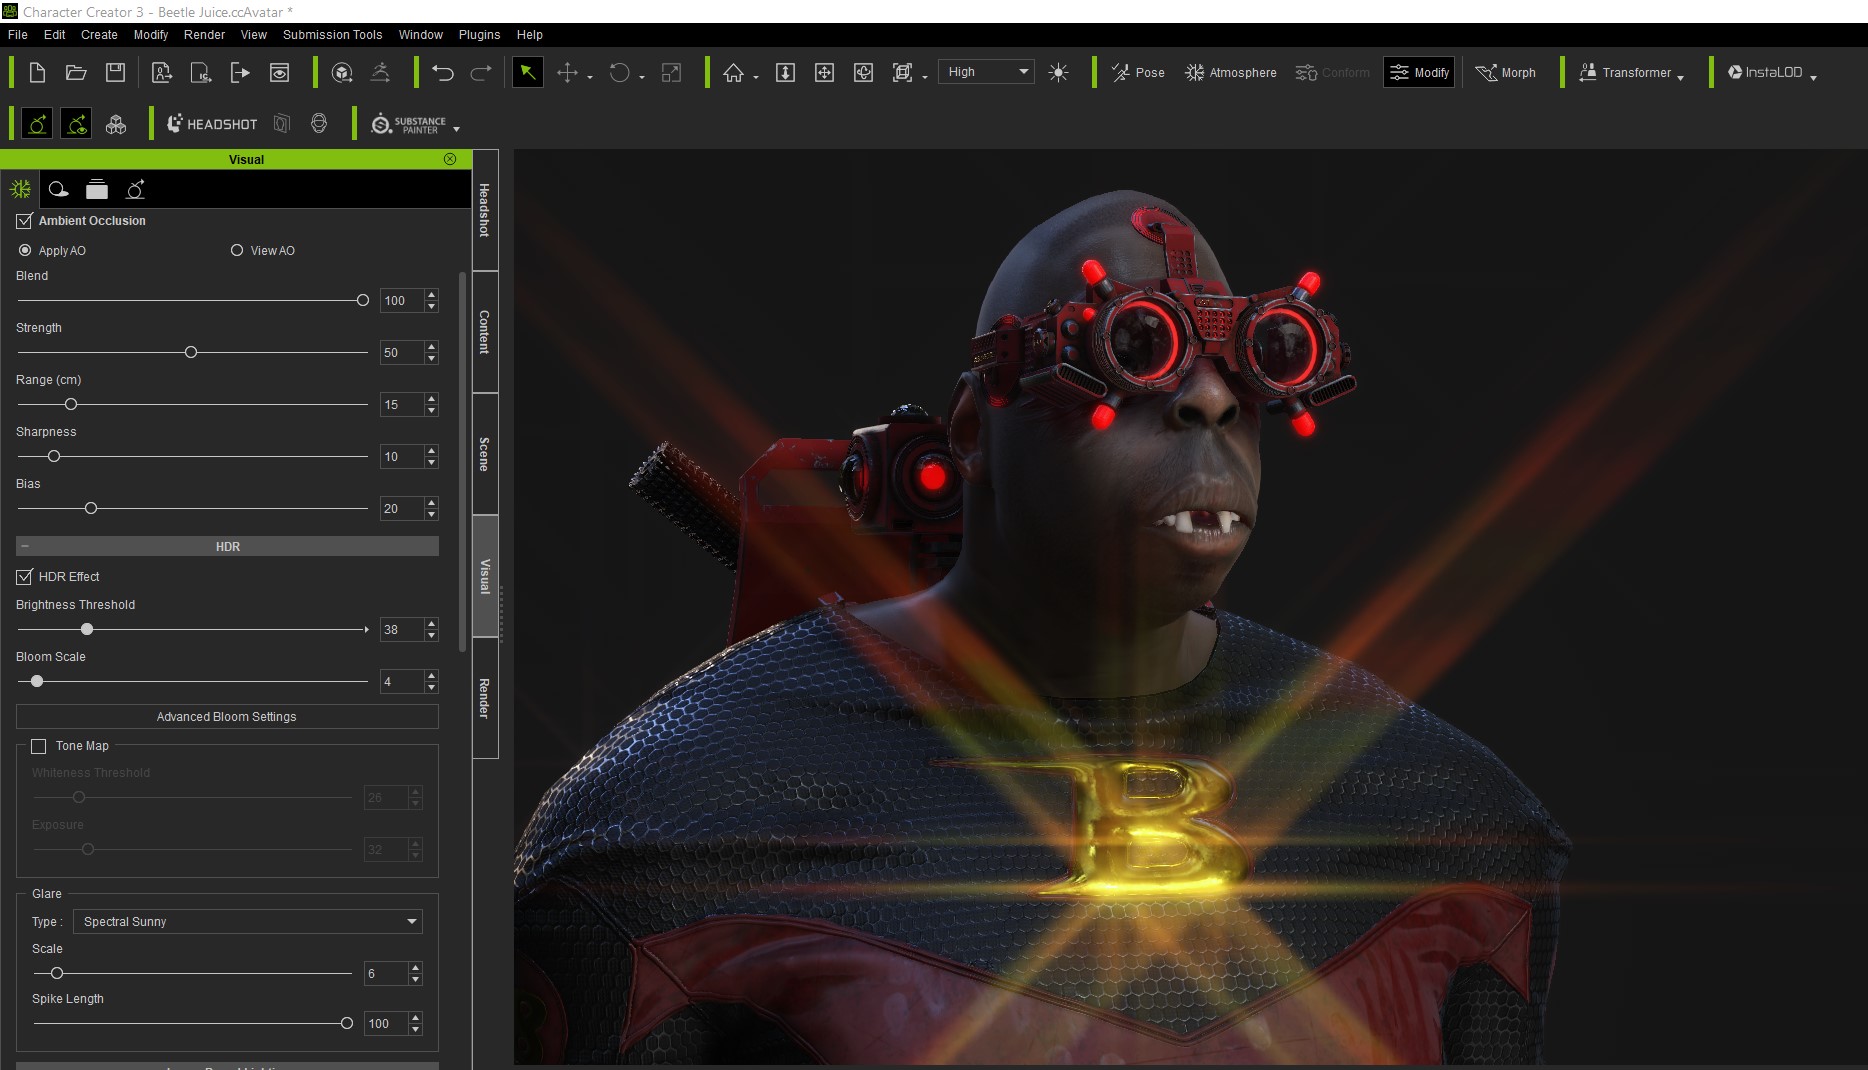Launch the HEADSHOT plugin button
Viewport: 1868px width, 1070px height.
[x=212, y=123]
